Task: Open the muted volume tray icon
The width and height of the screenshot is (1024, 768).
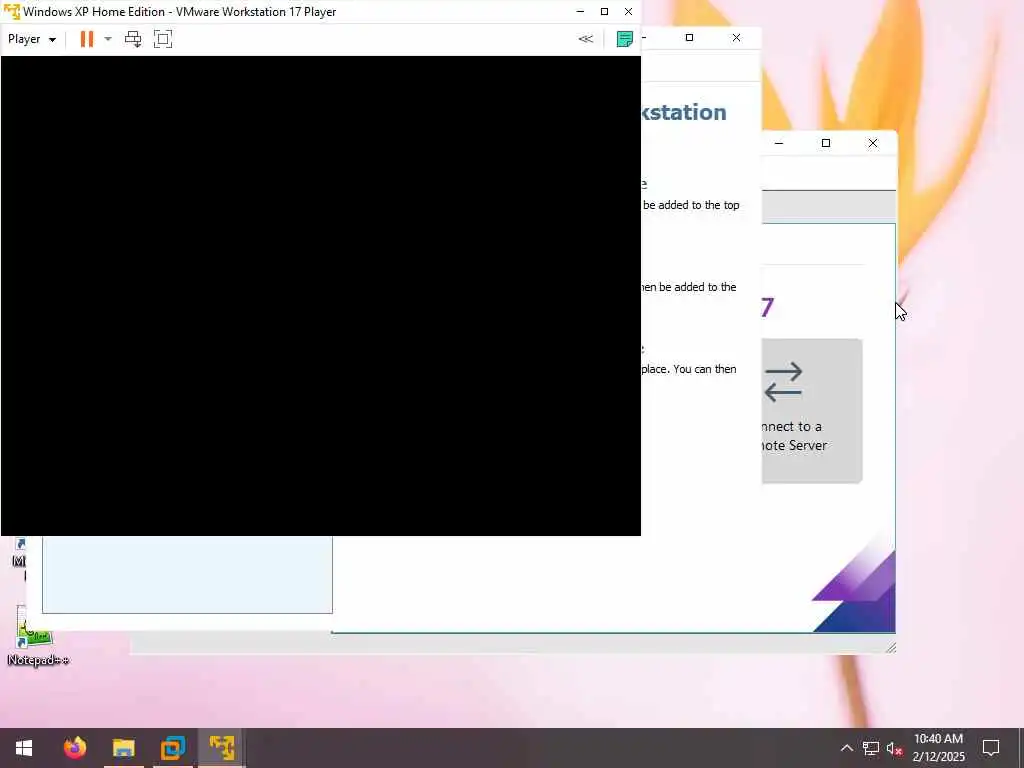Action: pos(894,749)
